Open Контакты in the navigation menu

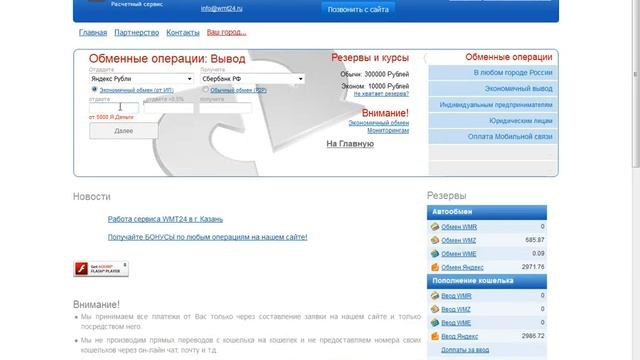[183, 33]
